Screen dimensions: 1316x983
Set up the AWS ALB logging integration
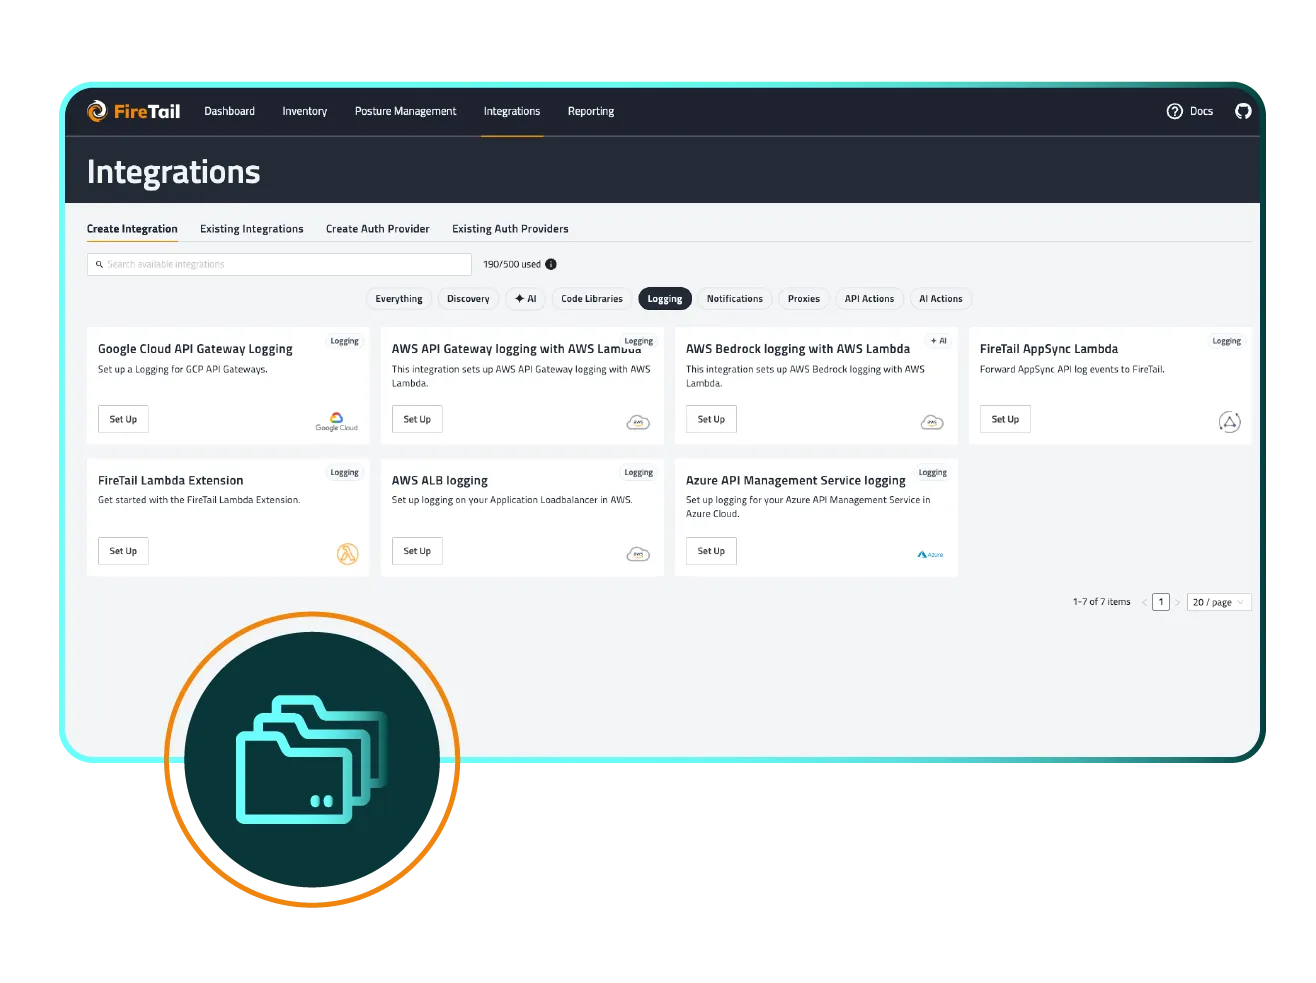pyautogui.click(x=417, y=551)
